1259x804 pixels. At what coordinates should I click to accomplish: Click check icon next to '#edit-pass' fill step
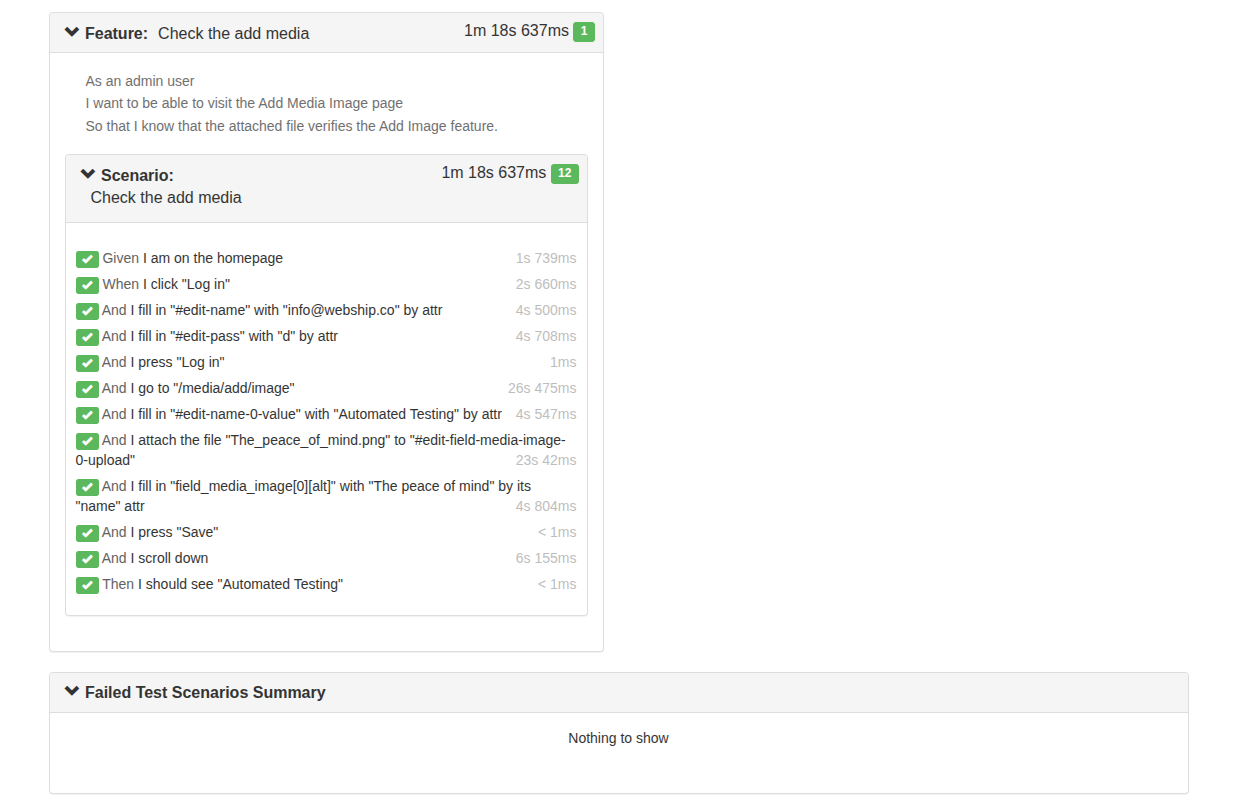(87, 337)
